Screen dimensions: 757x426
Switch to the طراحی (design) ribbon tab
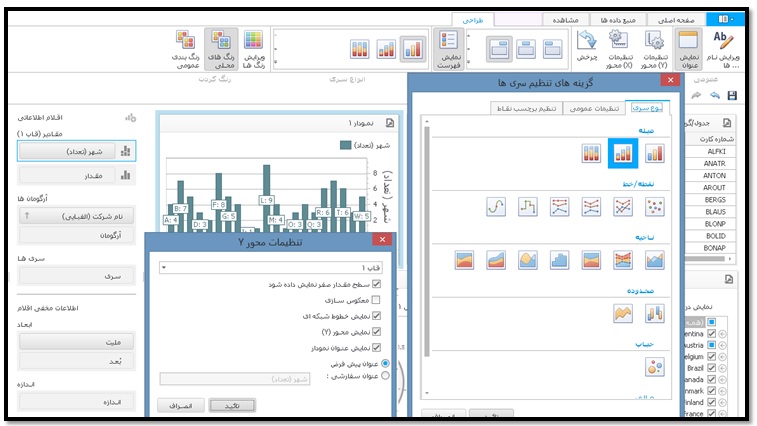click(x=473, y=20)
